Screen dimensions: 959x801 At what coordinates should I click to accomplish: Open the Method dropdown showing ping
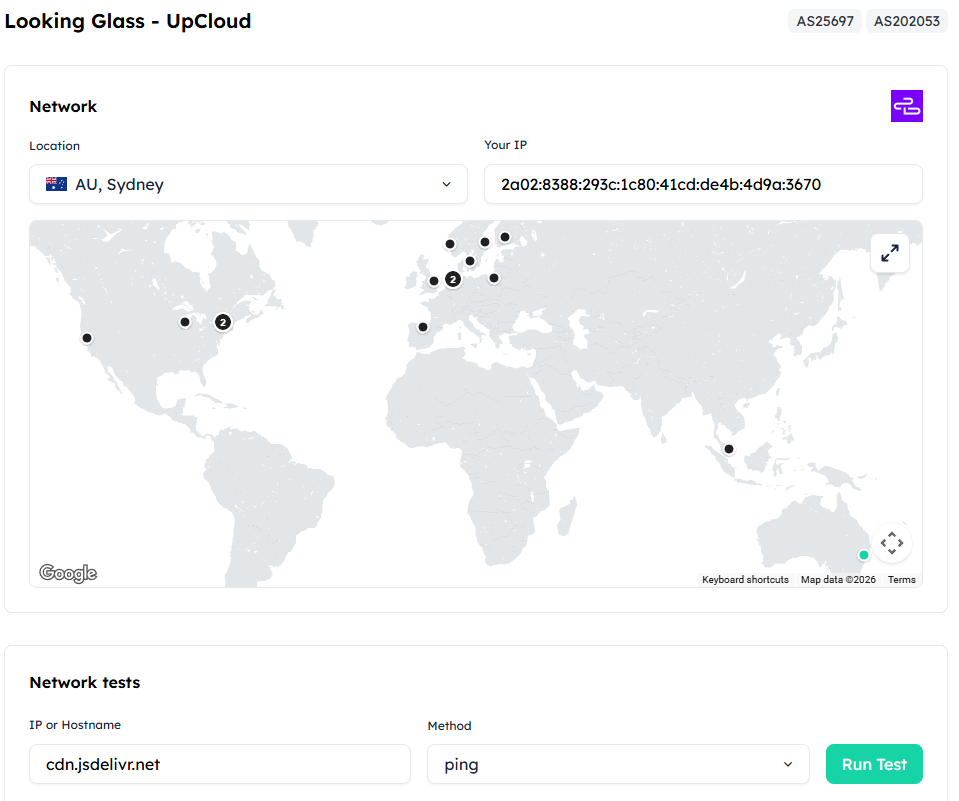tap(618, 764)
